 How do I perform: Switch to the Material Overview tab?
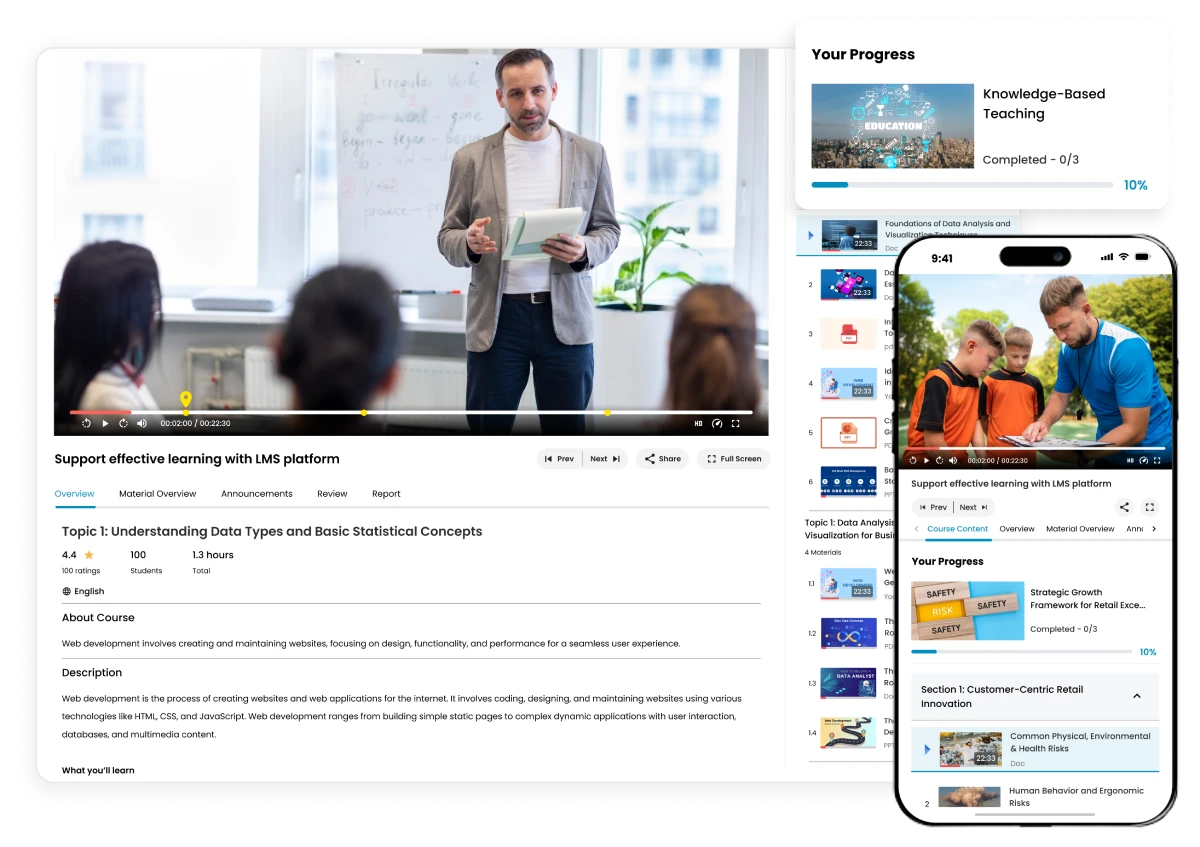coord(157,493)
